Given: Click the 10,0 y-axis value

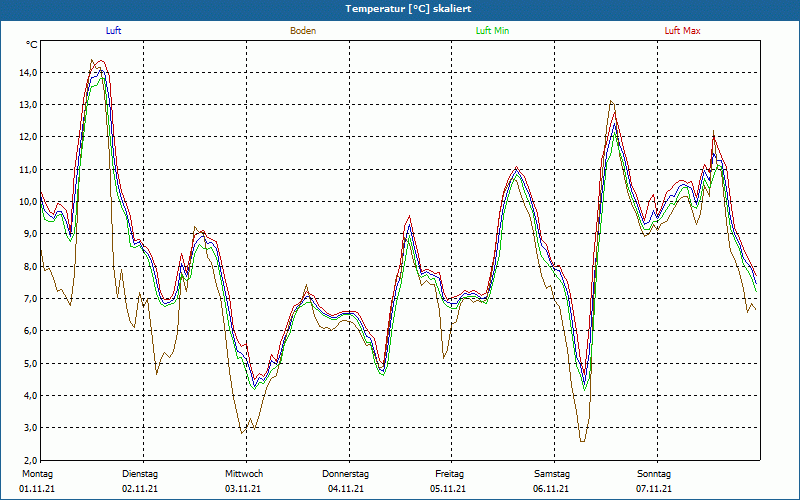Looking at the screenshot, I should (29, 202).
